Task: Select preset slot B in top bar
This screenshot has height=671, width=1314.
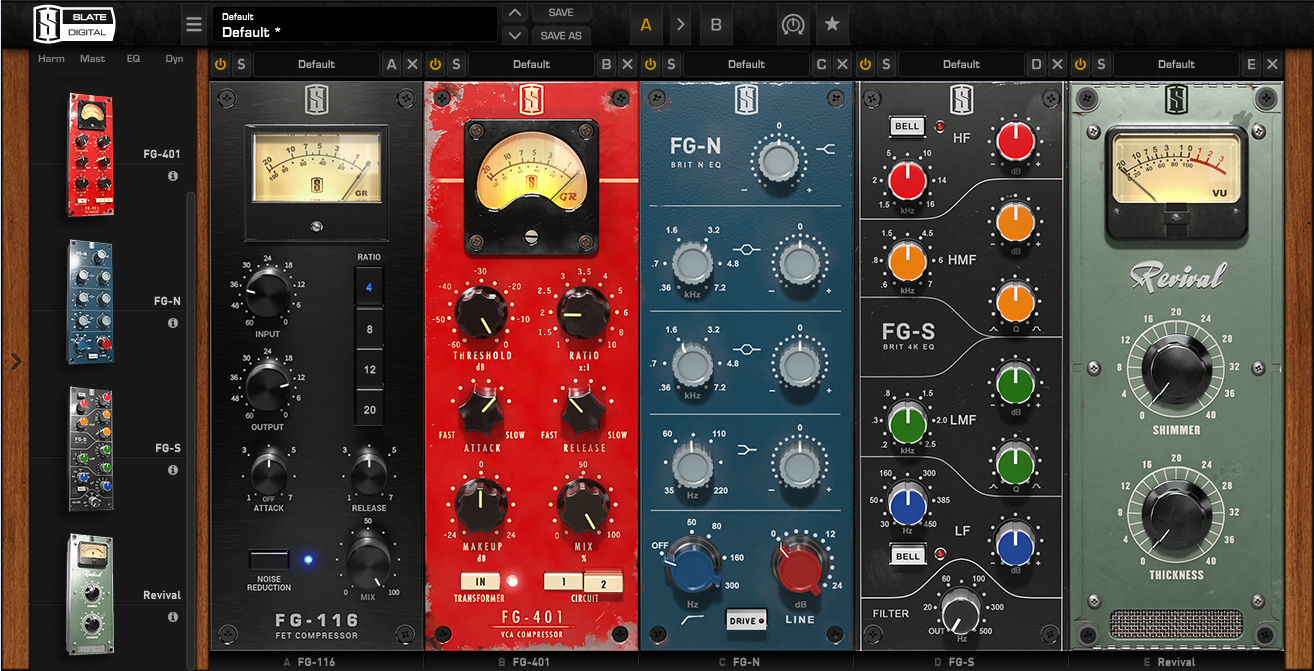Action: click(x=716, y=24)
